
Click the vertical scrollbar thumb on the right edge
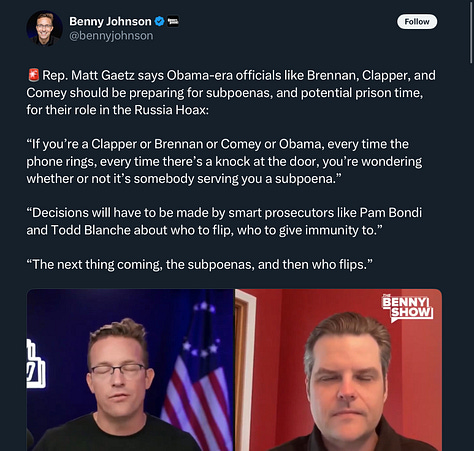pos(471,32)
